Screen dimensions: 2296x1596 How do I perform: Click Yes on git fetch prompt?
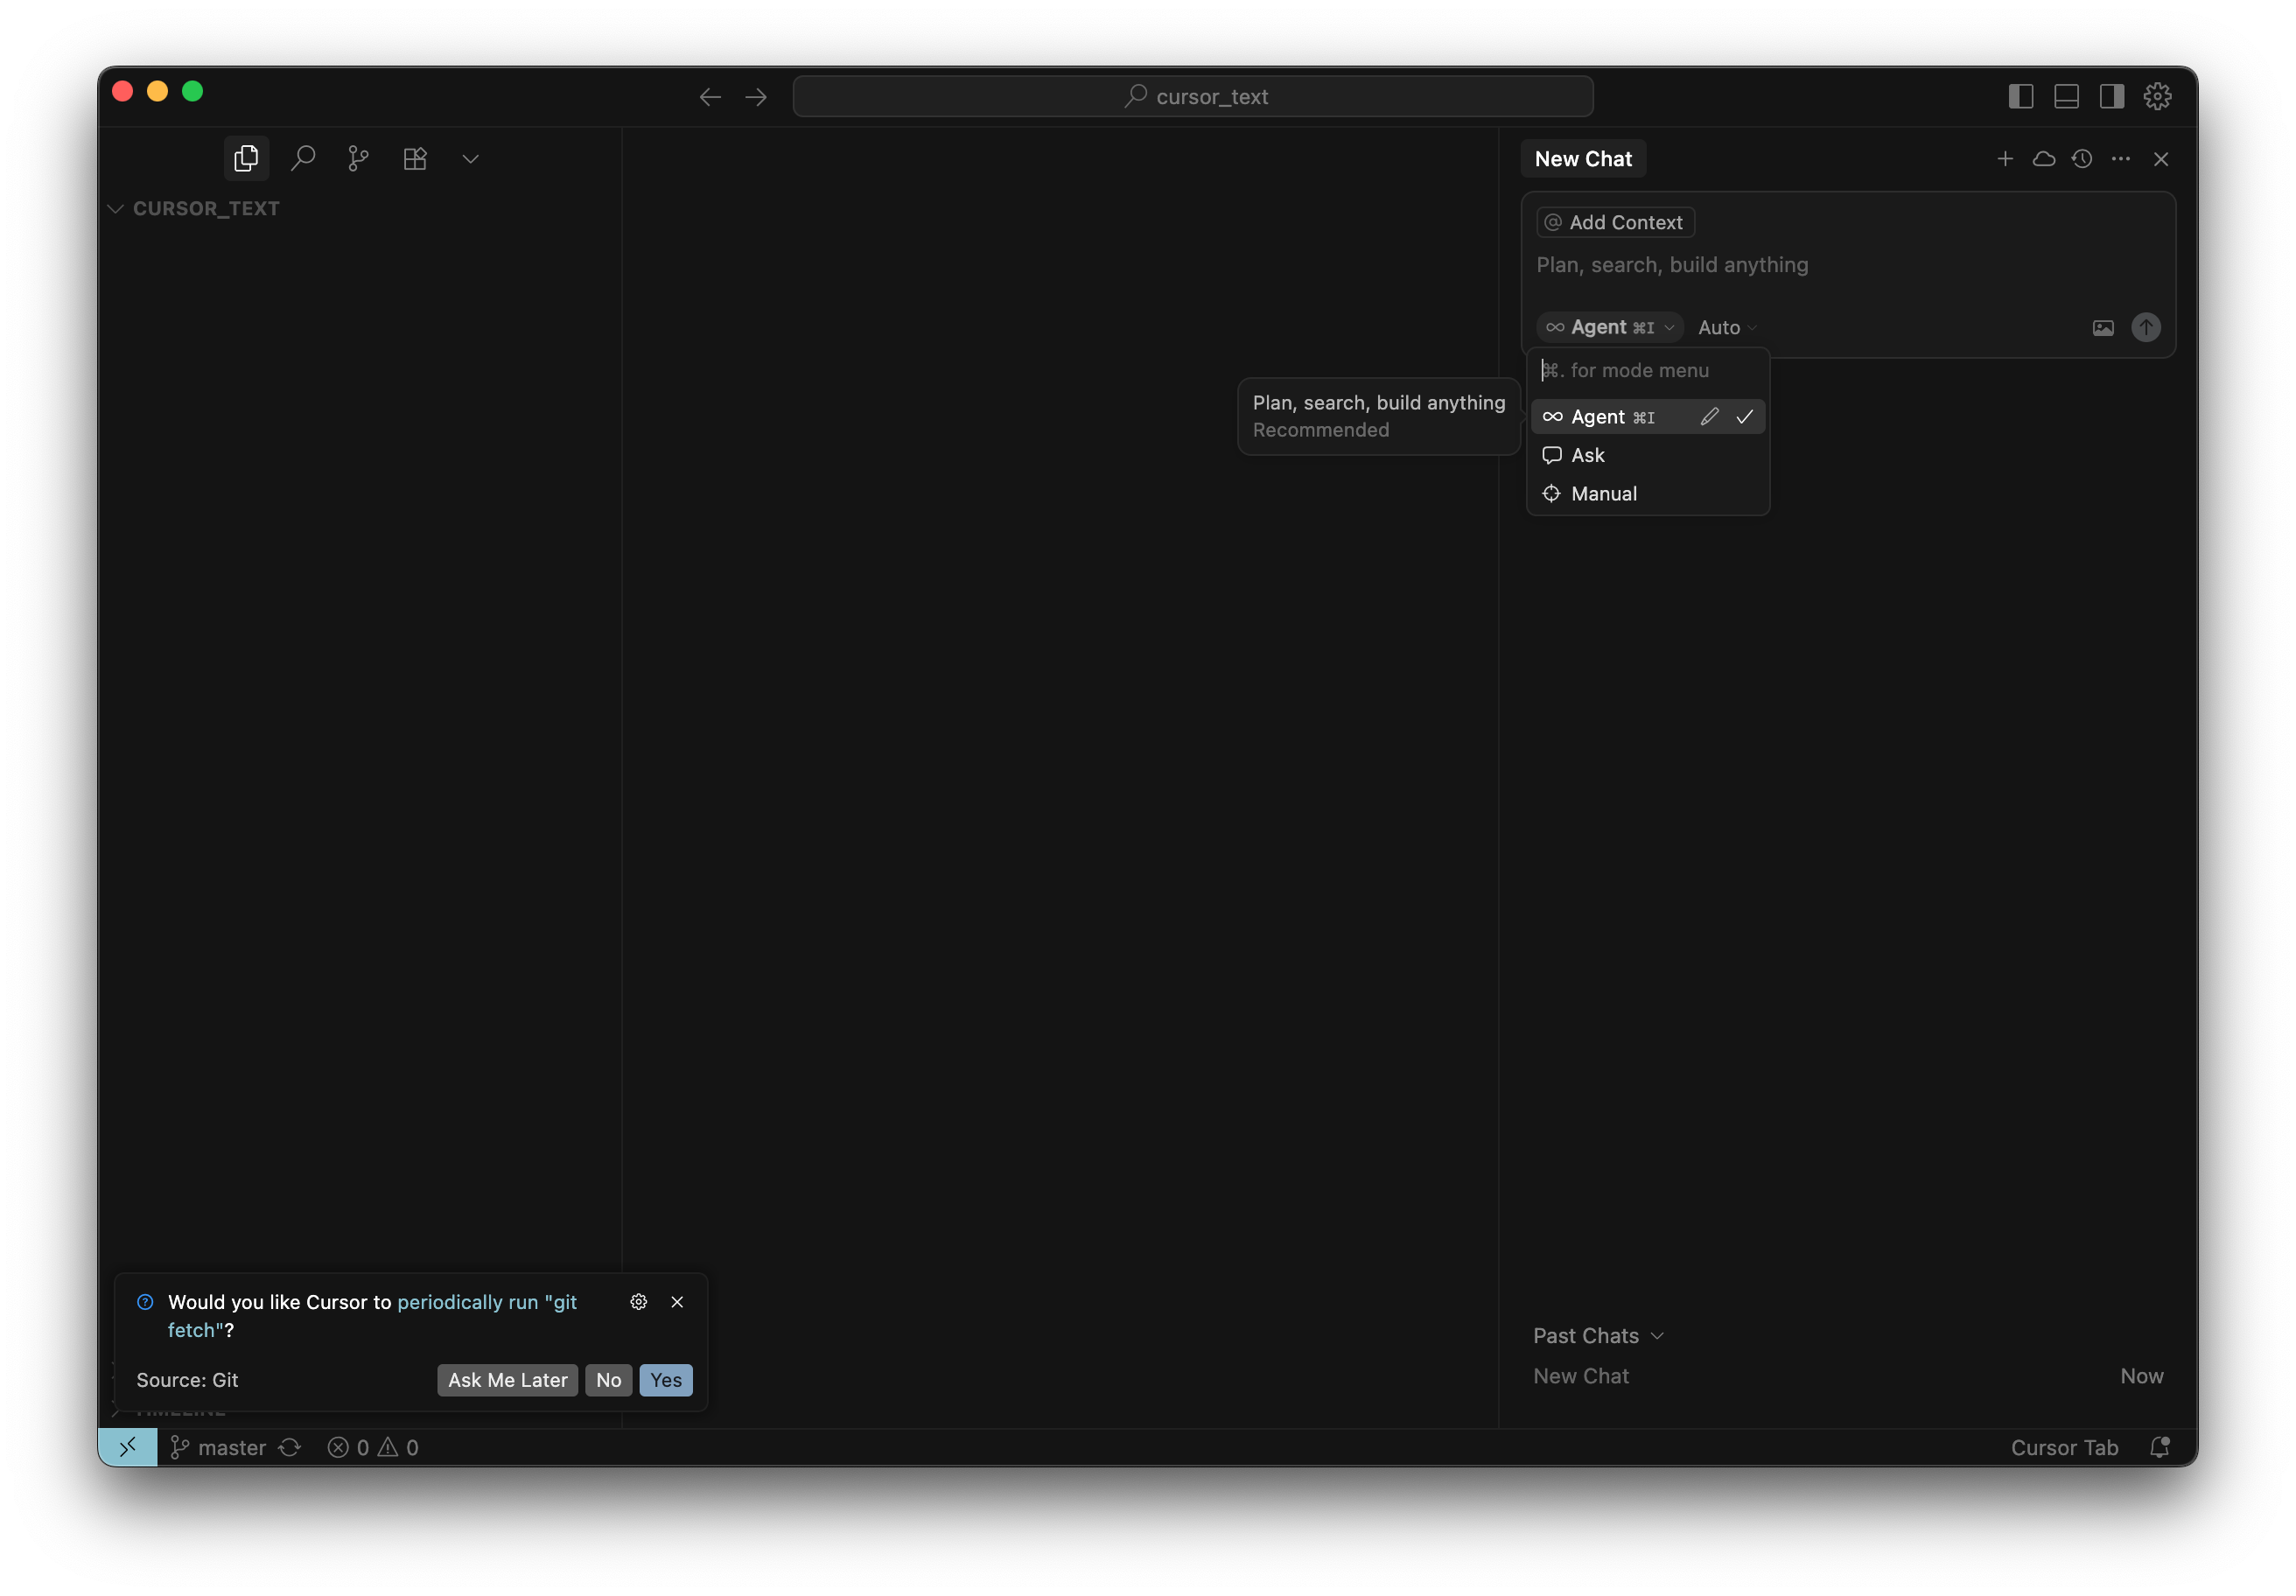[x=666, y=1381]
